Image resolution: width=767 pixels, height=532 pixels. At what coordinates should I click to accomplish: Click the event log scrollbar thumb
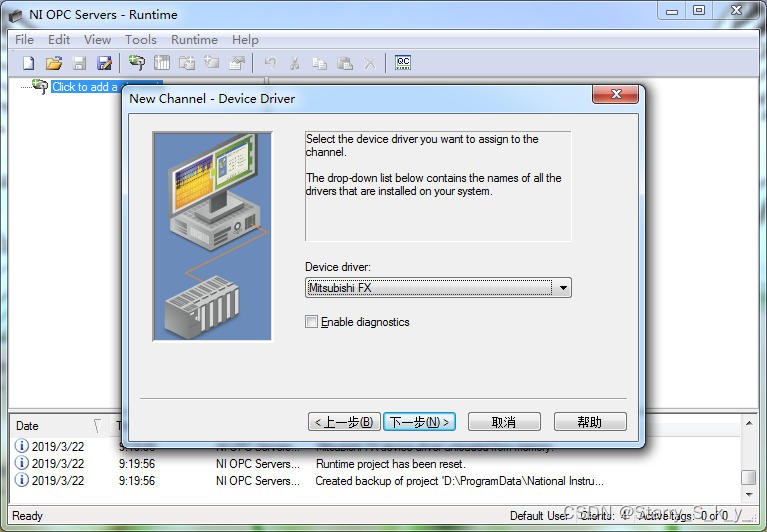[749, 477]
